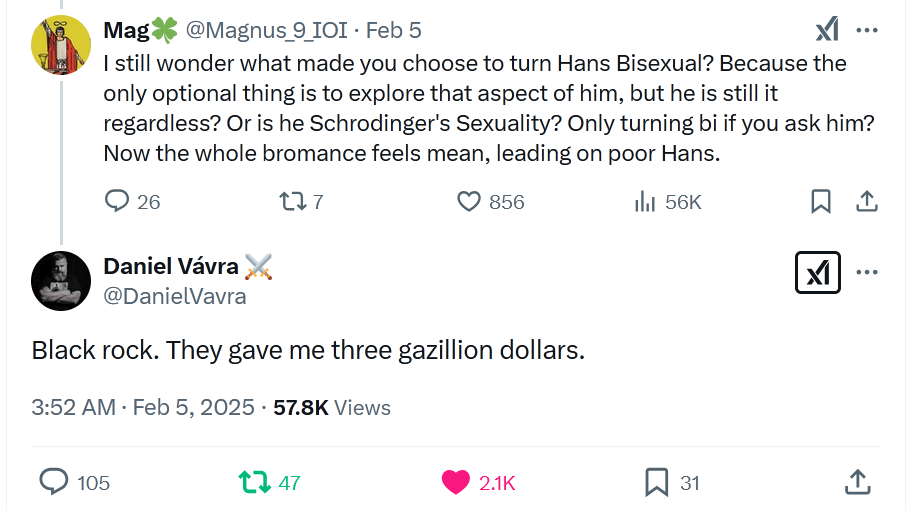Open the @Magnus_9_IOI profile link
The height and width of the screenshot is (511, 913).
pos(267,31)
